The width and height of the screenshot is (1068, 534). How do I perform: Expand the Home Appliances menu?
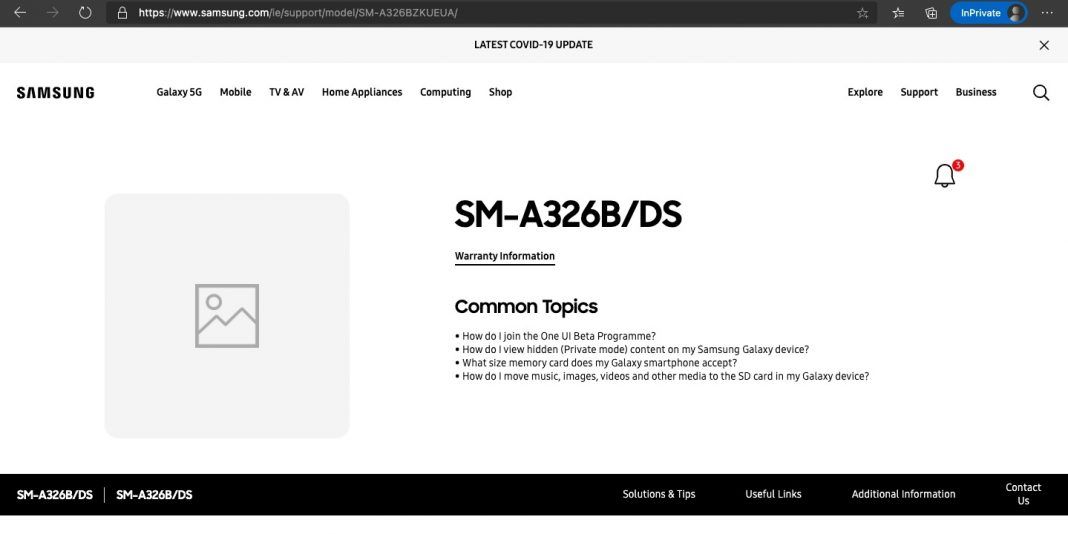point(361,92)
